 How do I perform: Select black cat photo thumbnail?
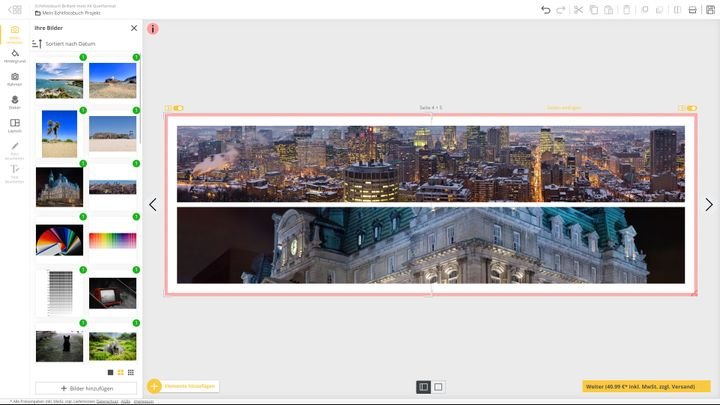(x=60, y=346)
